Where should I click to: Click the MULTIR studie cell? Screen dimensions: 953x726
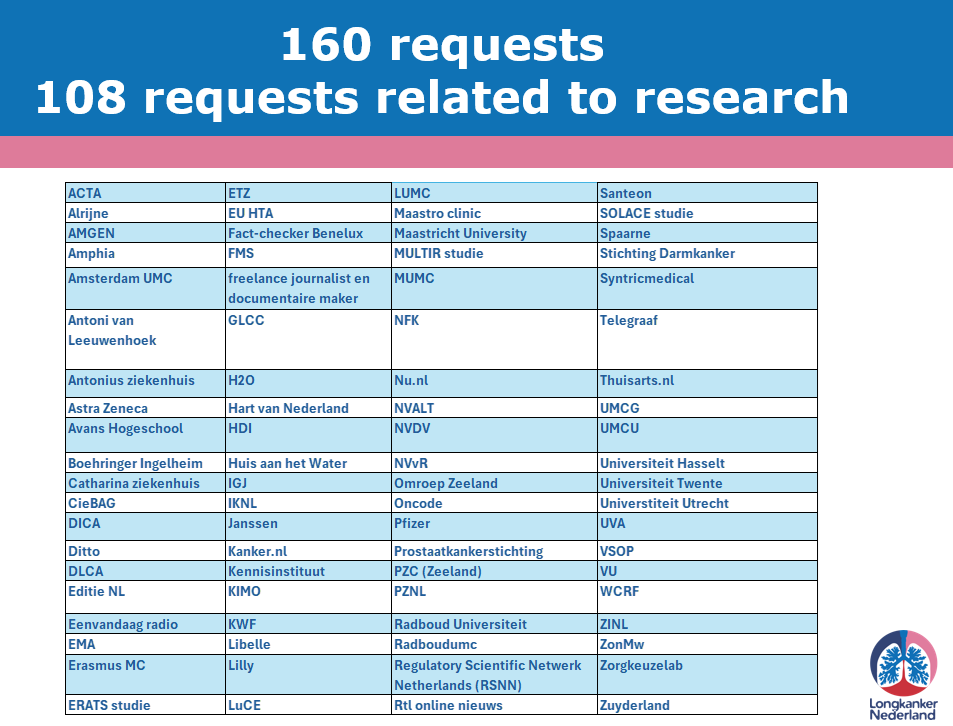[x=494, y=255]
